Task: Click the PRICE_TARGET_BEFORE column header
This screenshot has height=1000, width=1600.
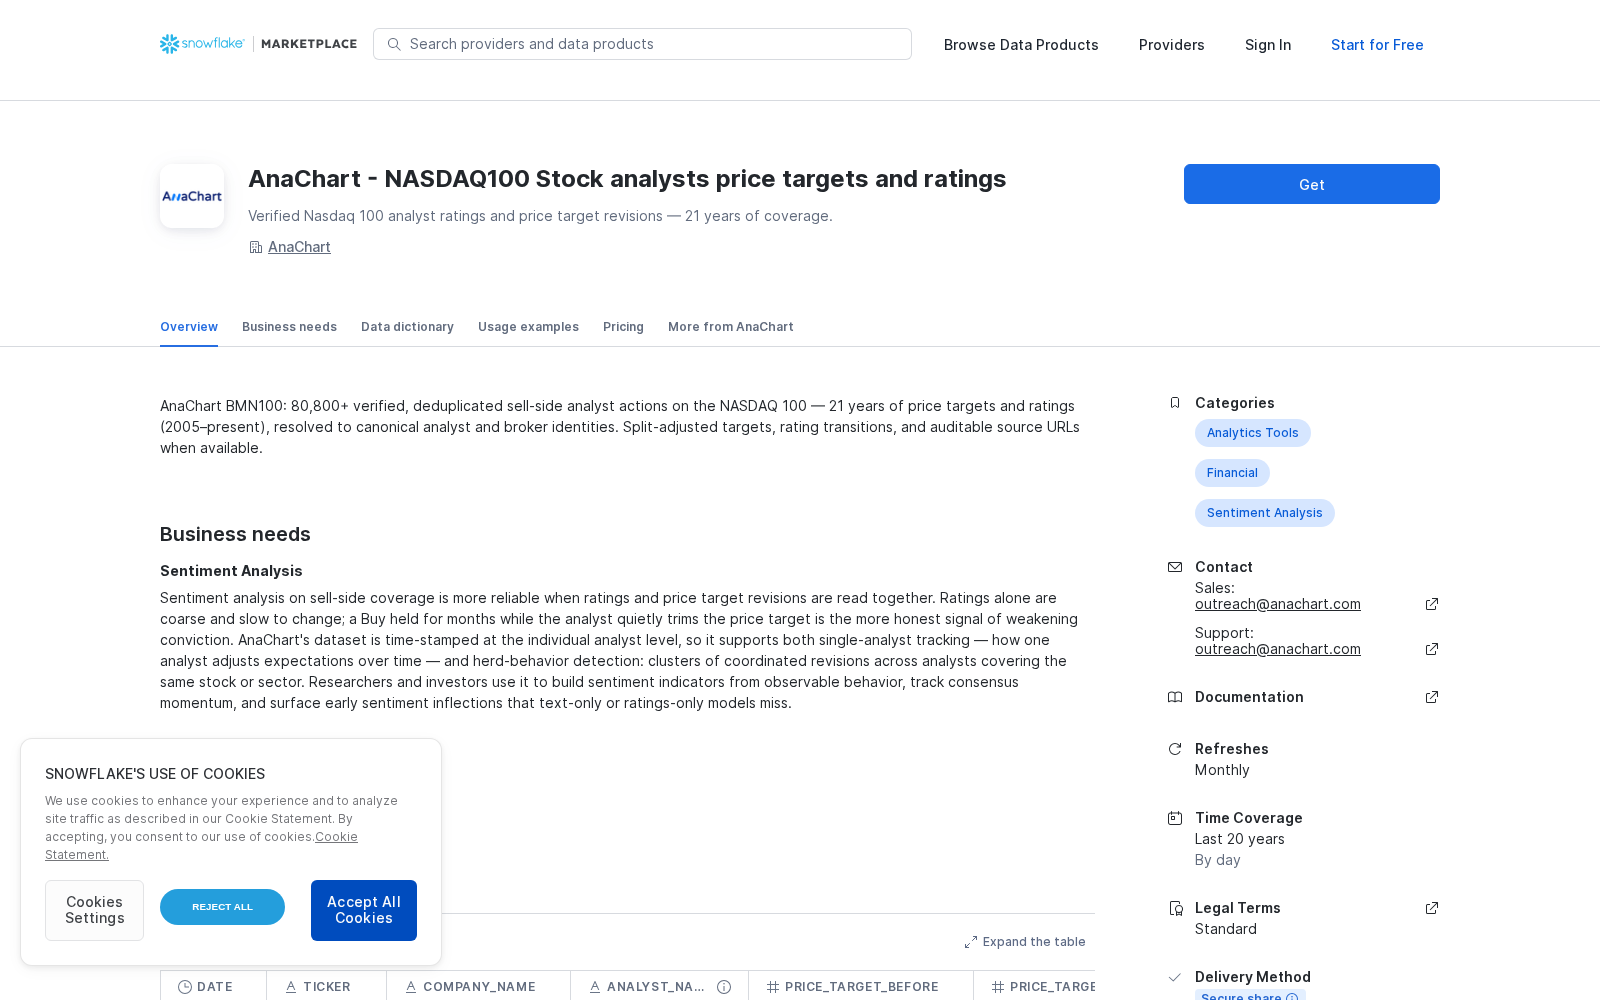Action: 861,986
